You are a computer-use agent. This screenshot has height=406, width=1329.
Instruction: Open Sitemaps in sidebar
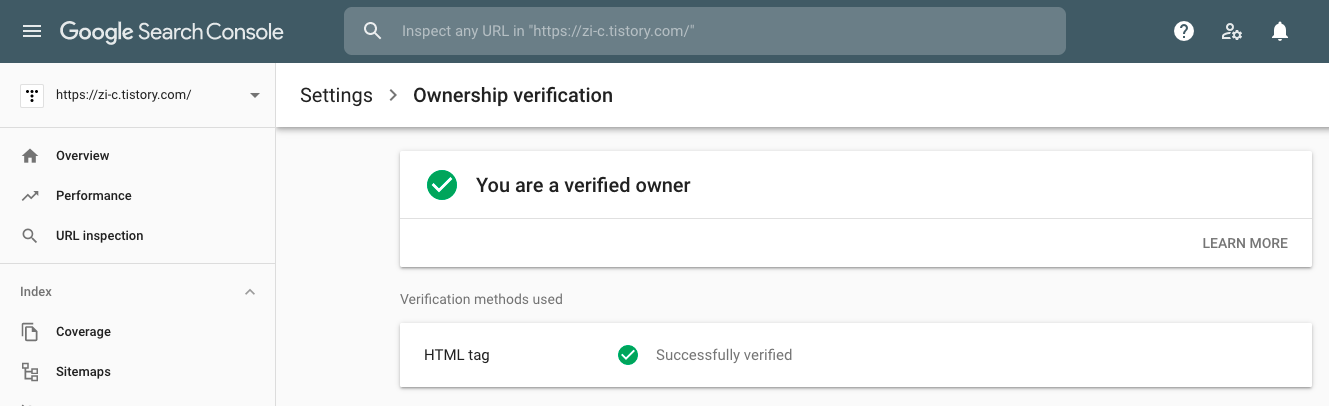pos(83,372)
